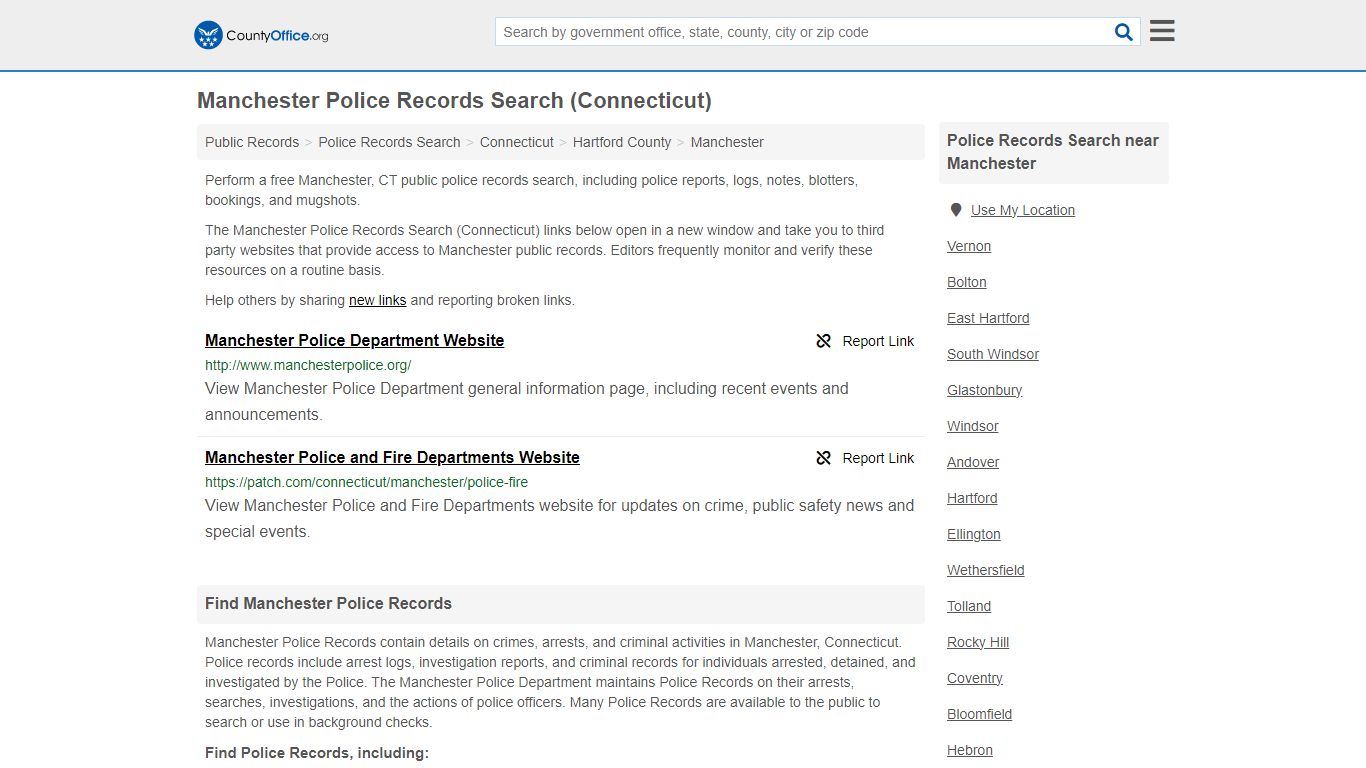
Task: Open Hartford police records
Action: 972,498
